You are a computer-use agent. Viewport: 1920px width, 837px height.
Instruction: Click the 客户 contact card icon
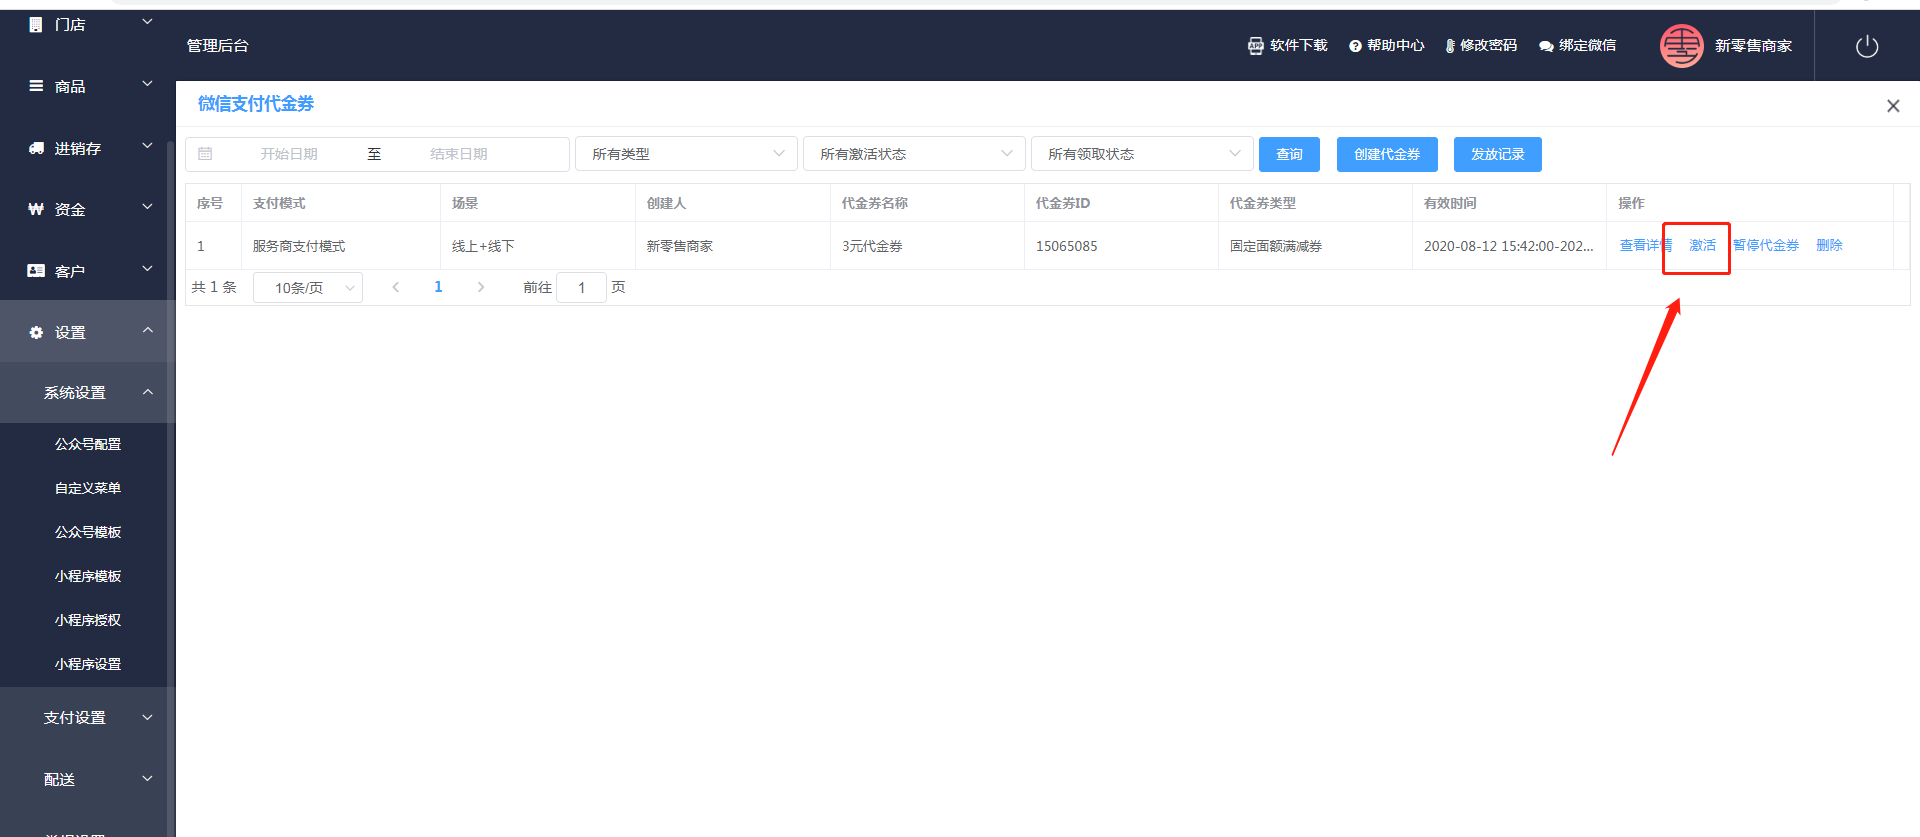tap(36, 271)
